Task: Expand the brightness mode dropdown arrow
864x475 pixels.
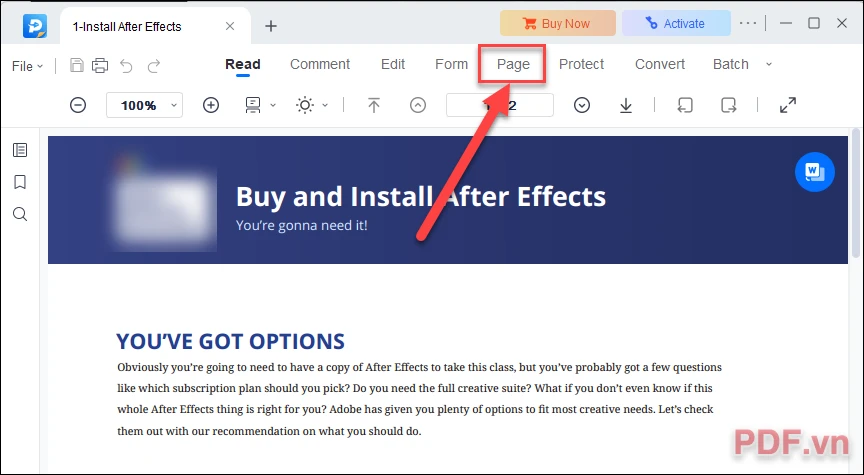Action: click(325, 105)
